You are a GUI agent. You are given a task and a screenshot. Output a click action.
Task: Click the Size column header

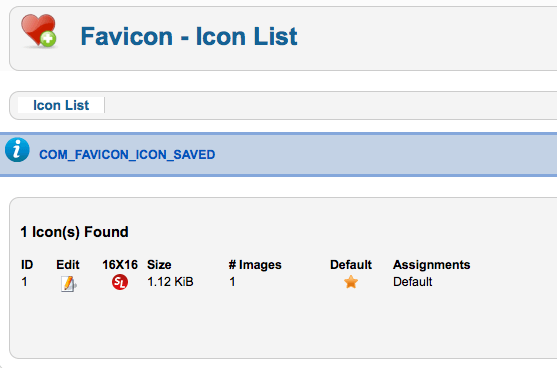(159, 265)
